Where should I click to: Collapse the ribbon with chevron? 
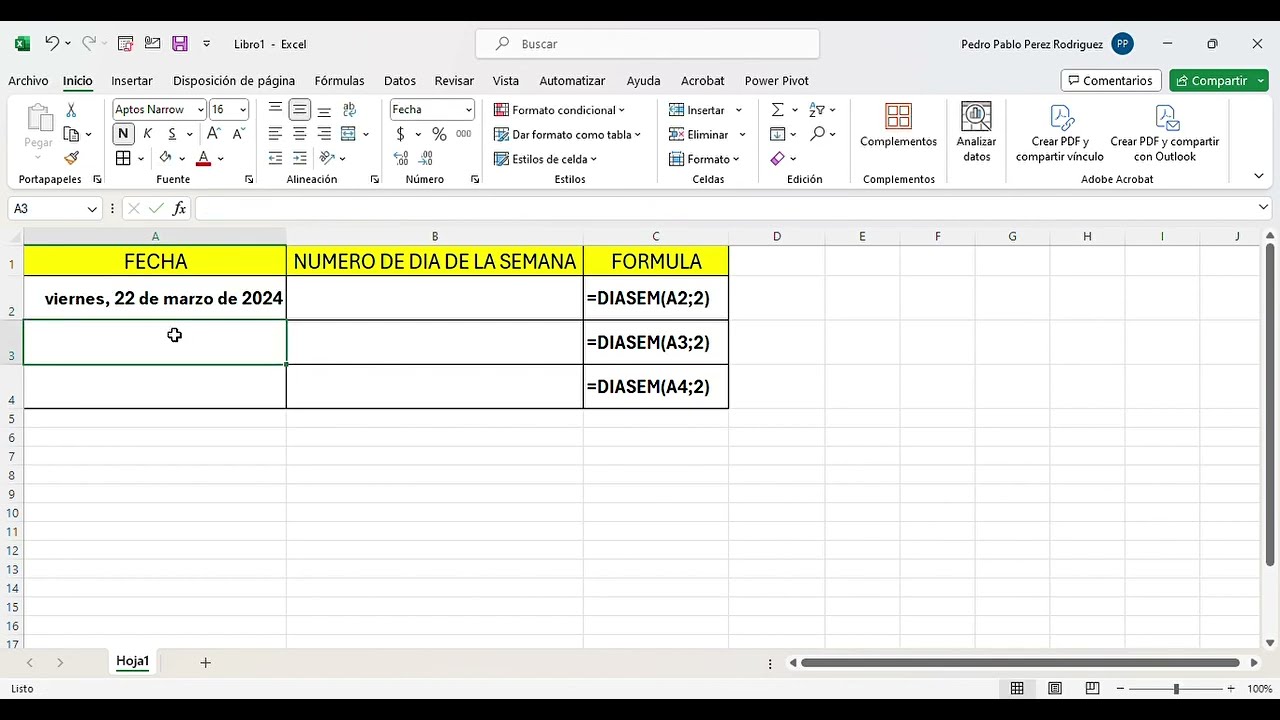(x=1258, y=176)
